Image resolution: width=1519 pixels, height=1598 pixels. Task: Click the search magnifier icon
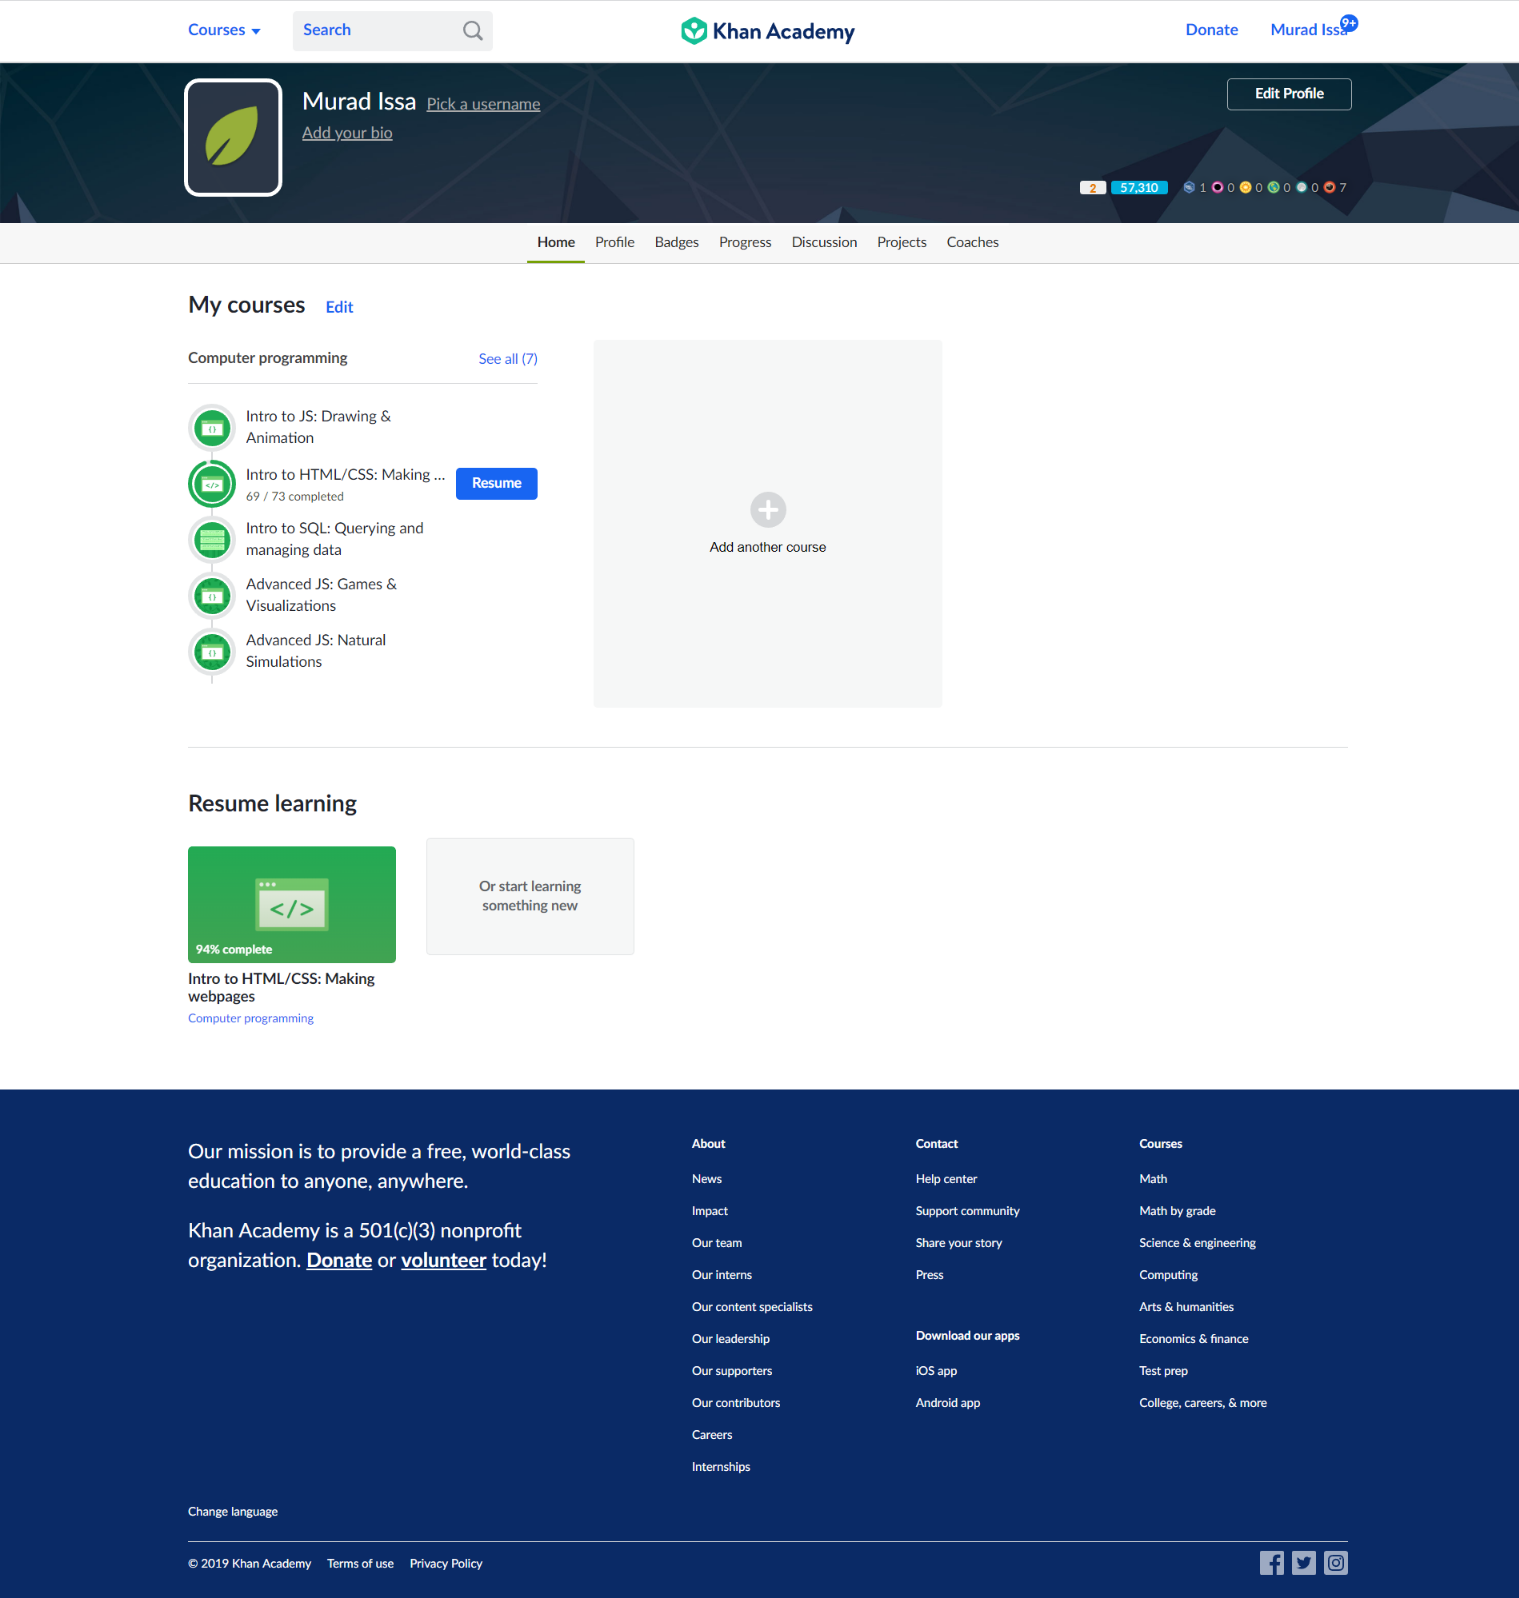click(473, 31)
